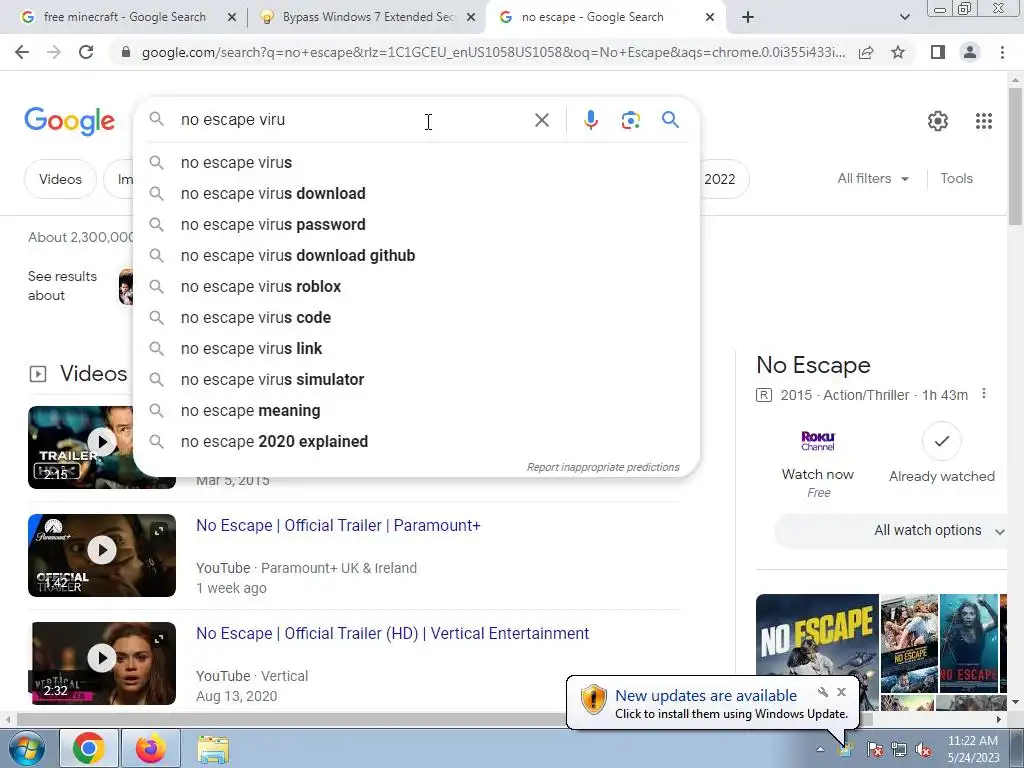Screen dimensions: 1024x768
Task: Switch to Bypass Windows 7 Extended tab
Action: tap(368, 17)
